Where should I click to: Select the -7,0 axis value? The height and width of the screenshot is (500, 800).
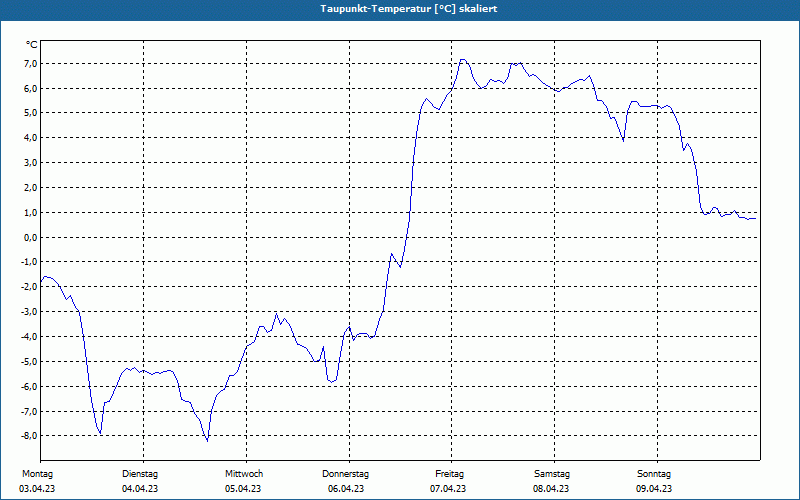(x=28, y=411)
